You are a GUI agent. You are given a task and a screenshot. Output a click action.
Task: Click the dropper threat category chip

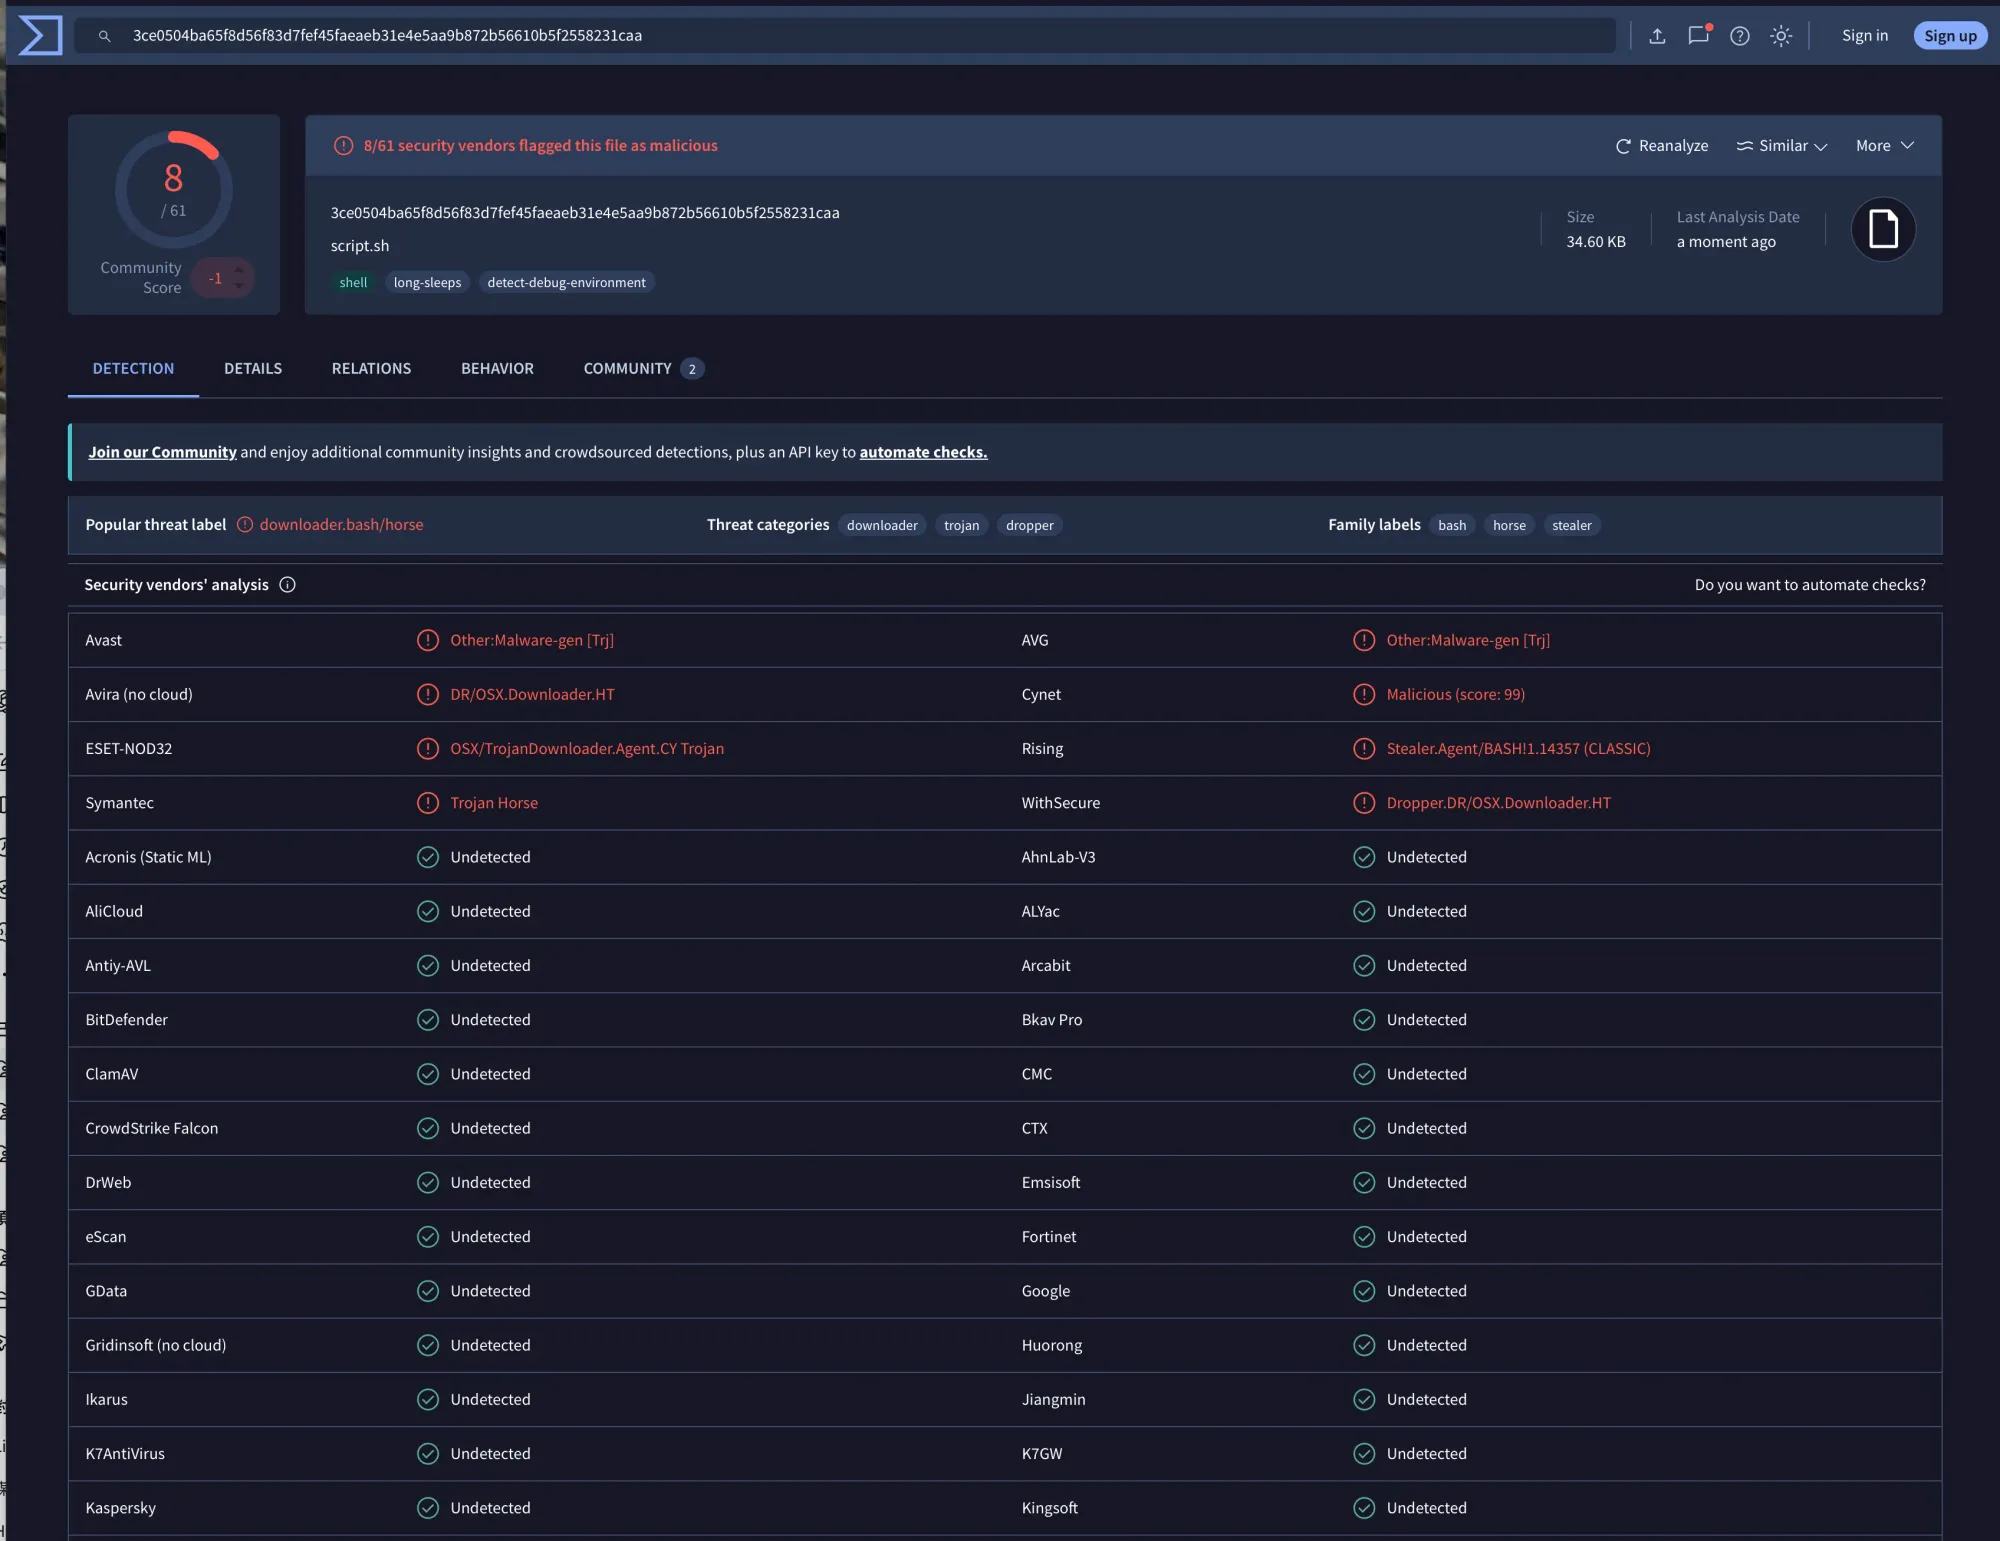[1030, 526]
